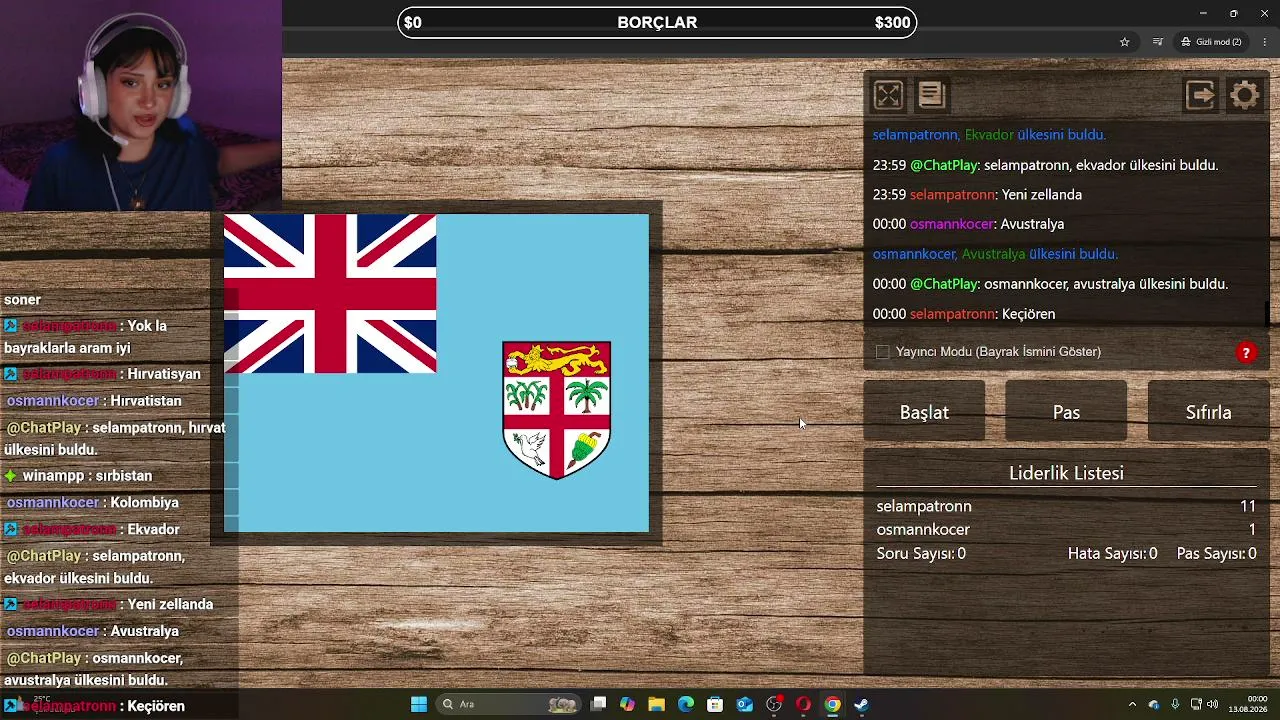Viewport: 1280px width, 720px height.
Task: Open fullscreen mode with the arrows icon
Action: pos(888,95)
